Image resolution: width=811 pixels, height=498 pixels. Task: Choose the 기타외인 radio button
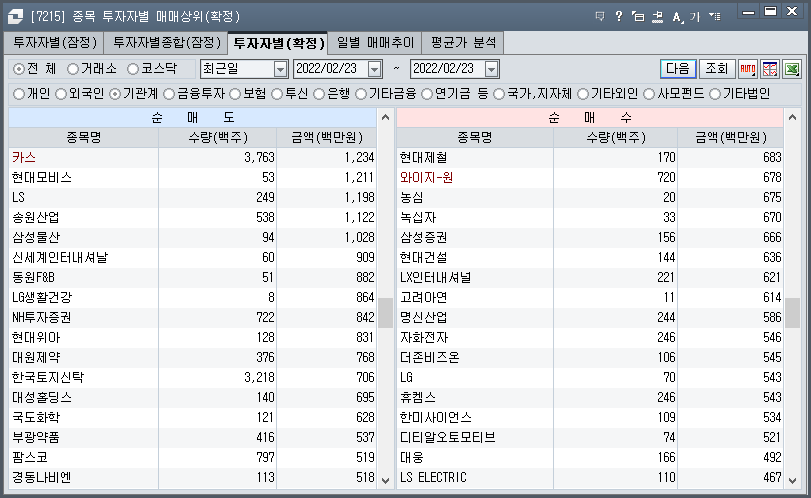[x=583, y=94]
